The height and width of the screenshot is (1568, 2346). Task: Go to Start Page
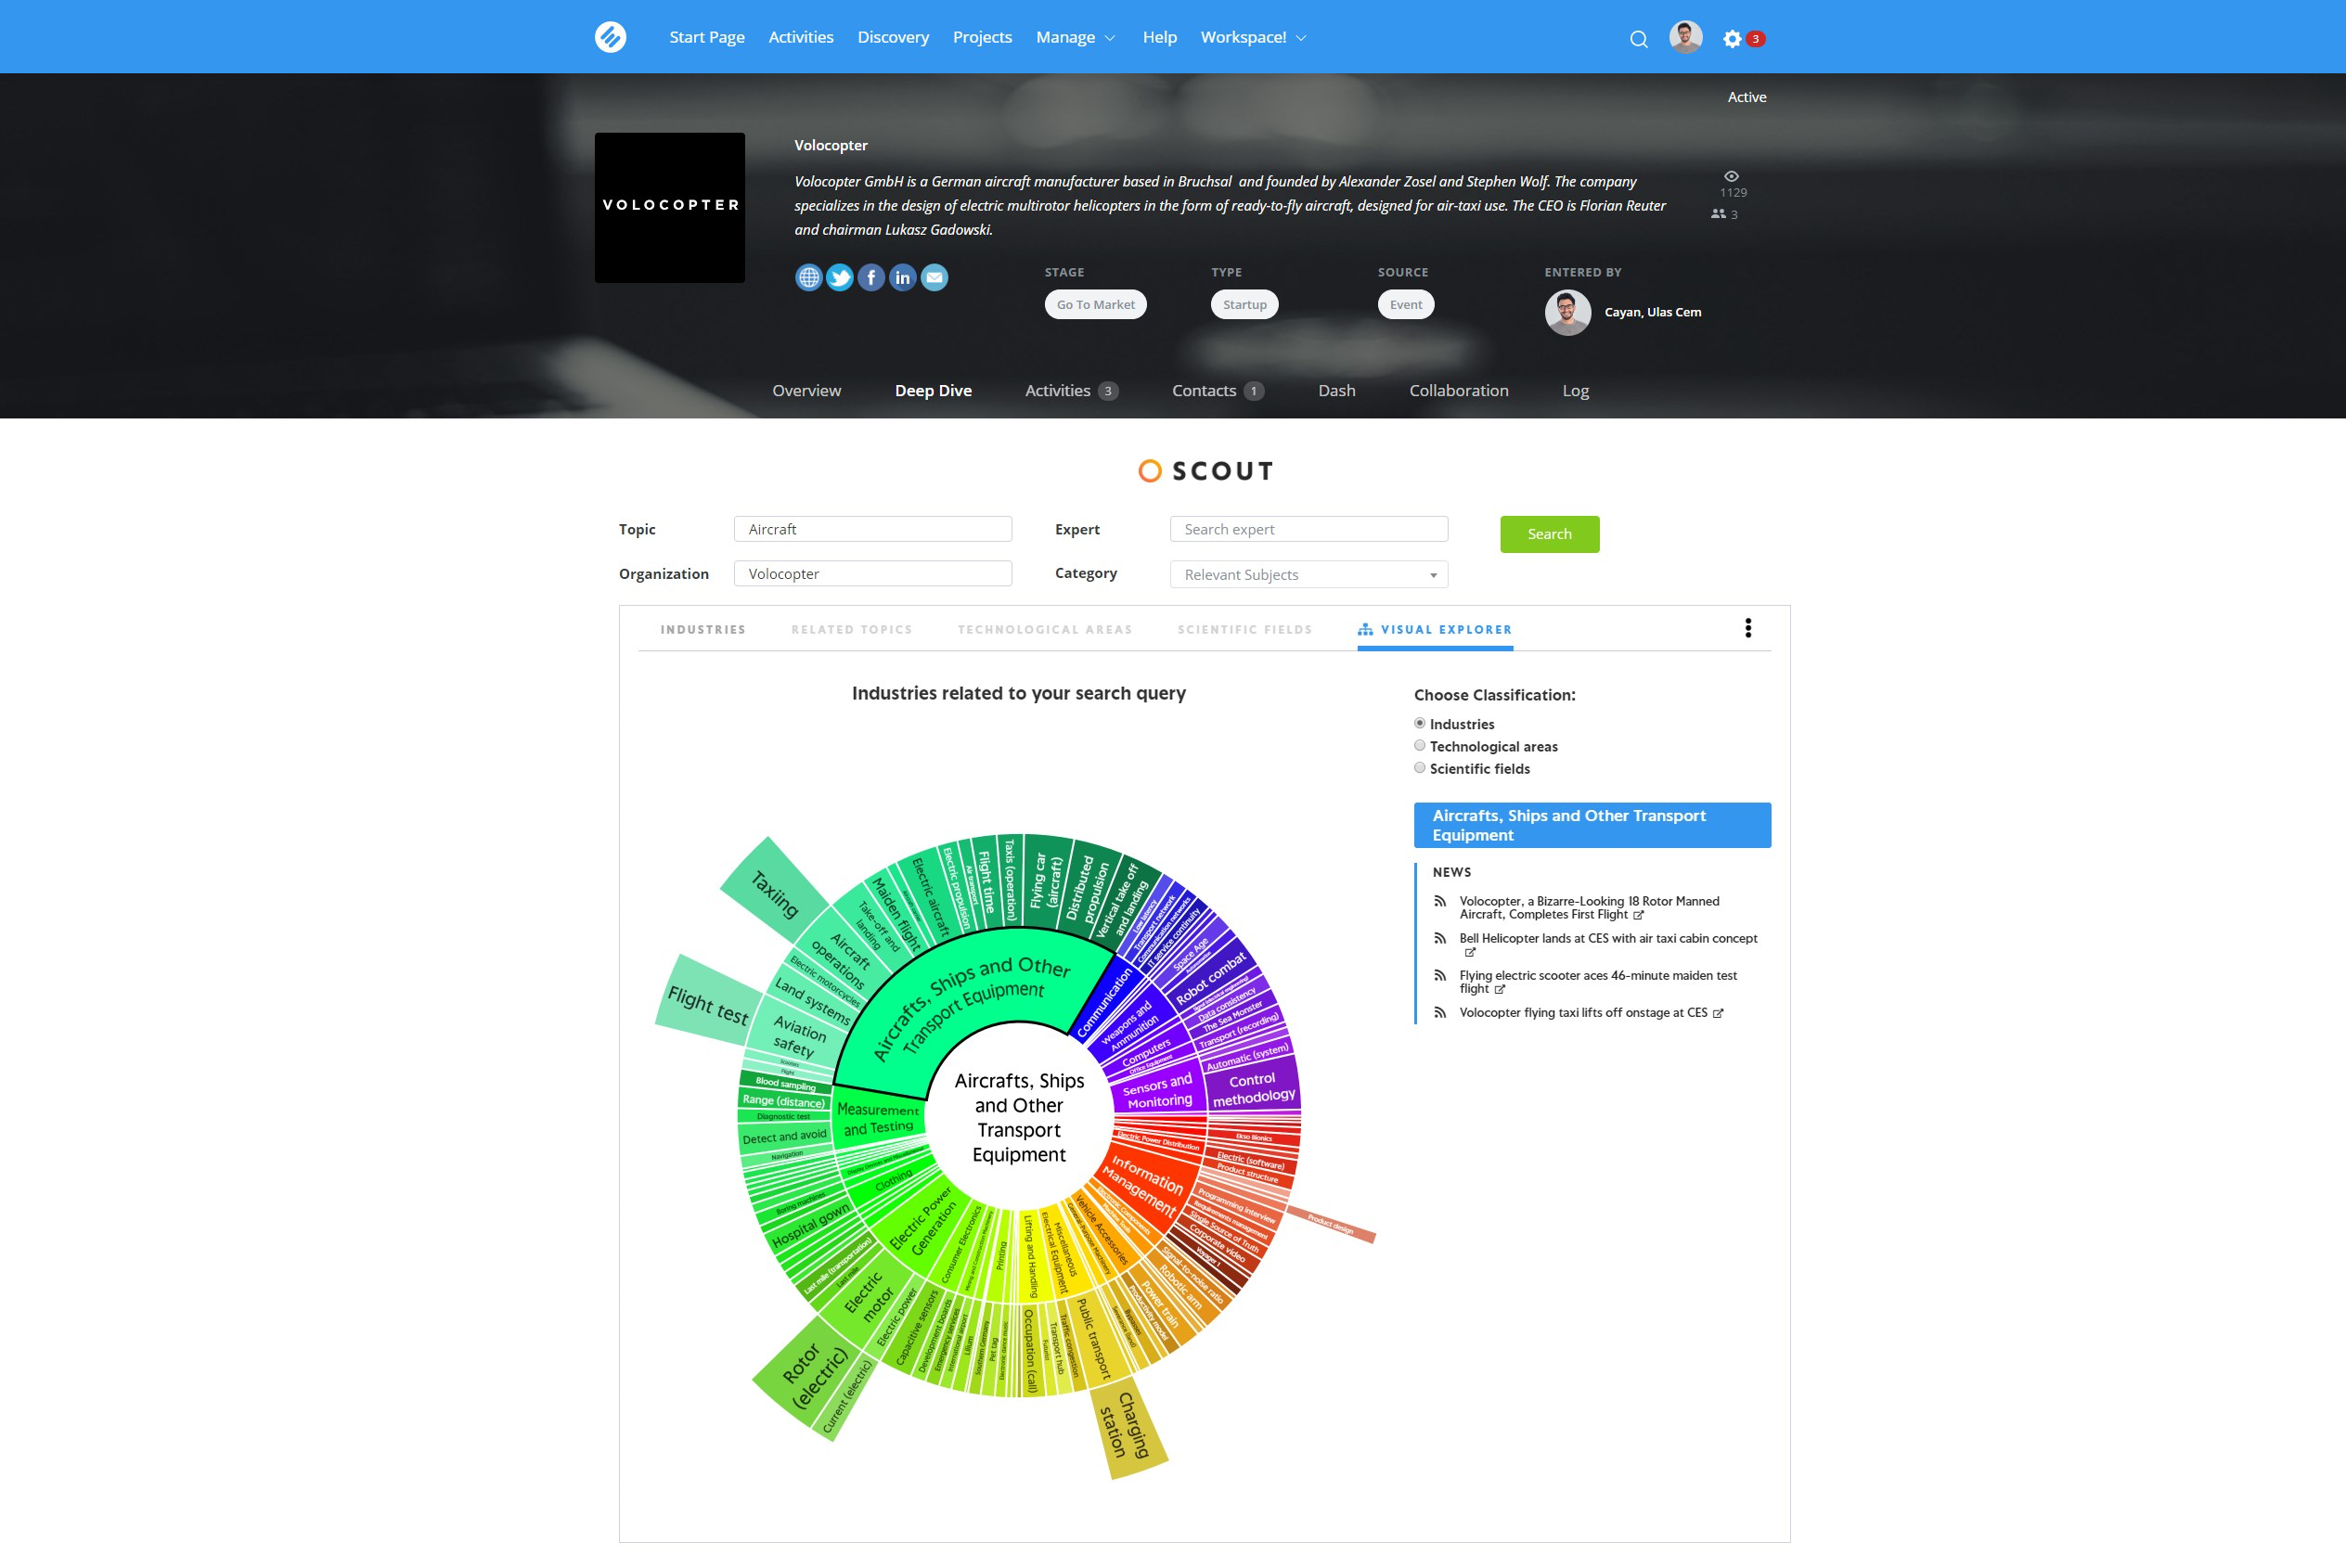pyautogui.click(x=707, y=37)
